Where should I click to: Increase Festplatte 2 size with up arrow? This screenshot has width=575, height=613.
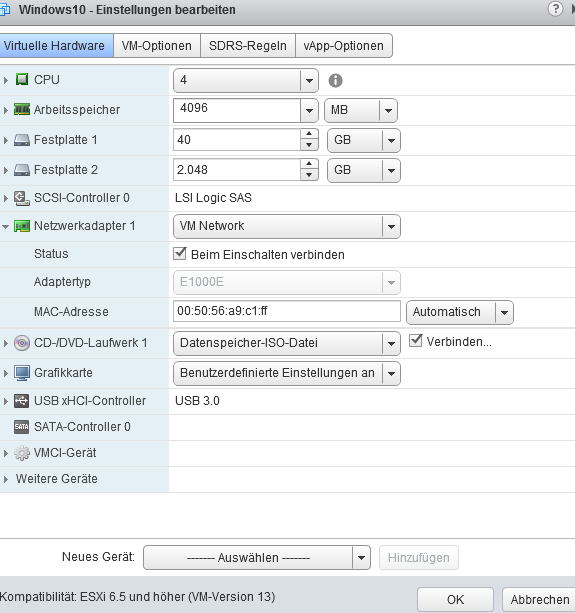[309, 164]
